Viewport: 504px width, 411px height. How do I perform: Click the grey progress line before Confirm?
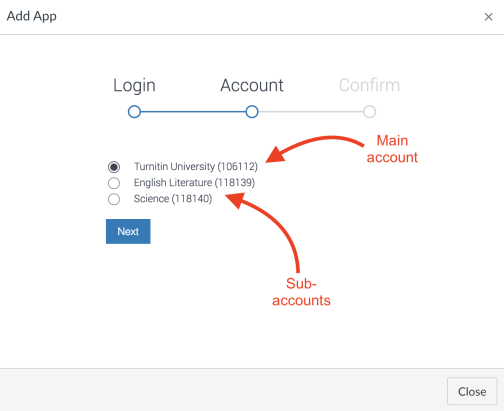point(311,112)
